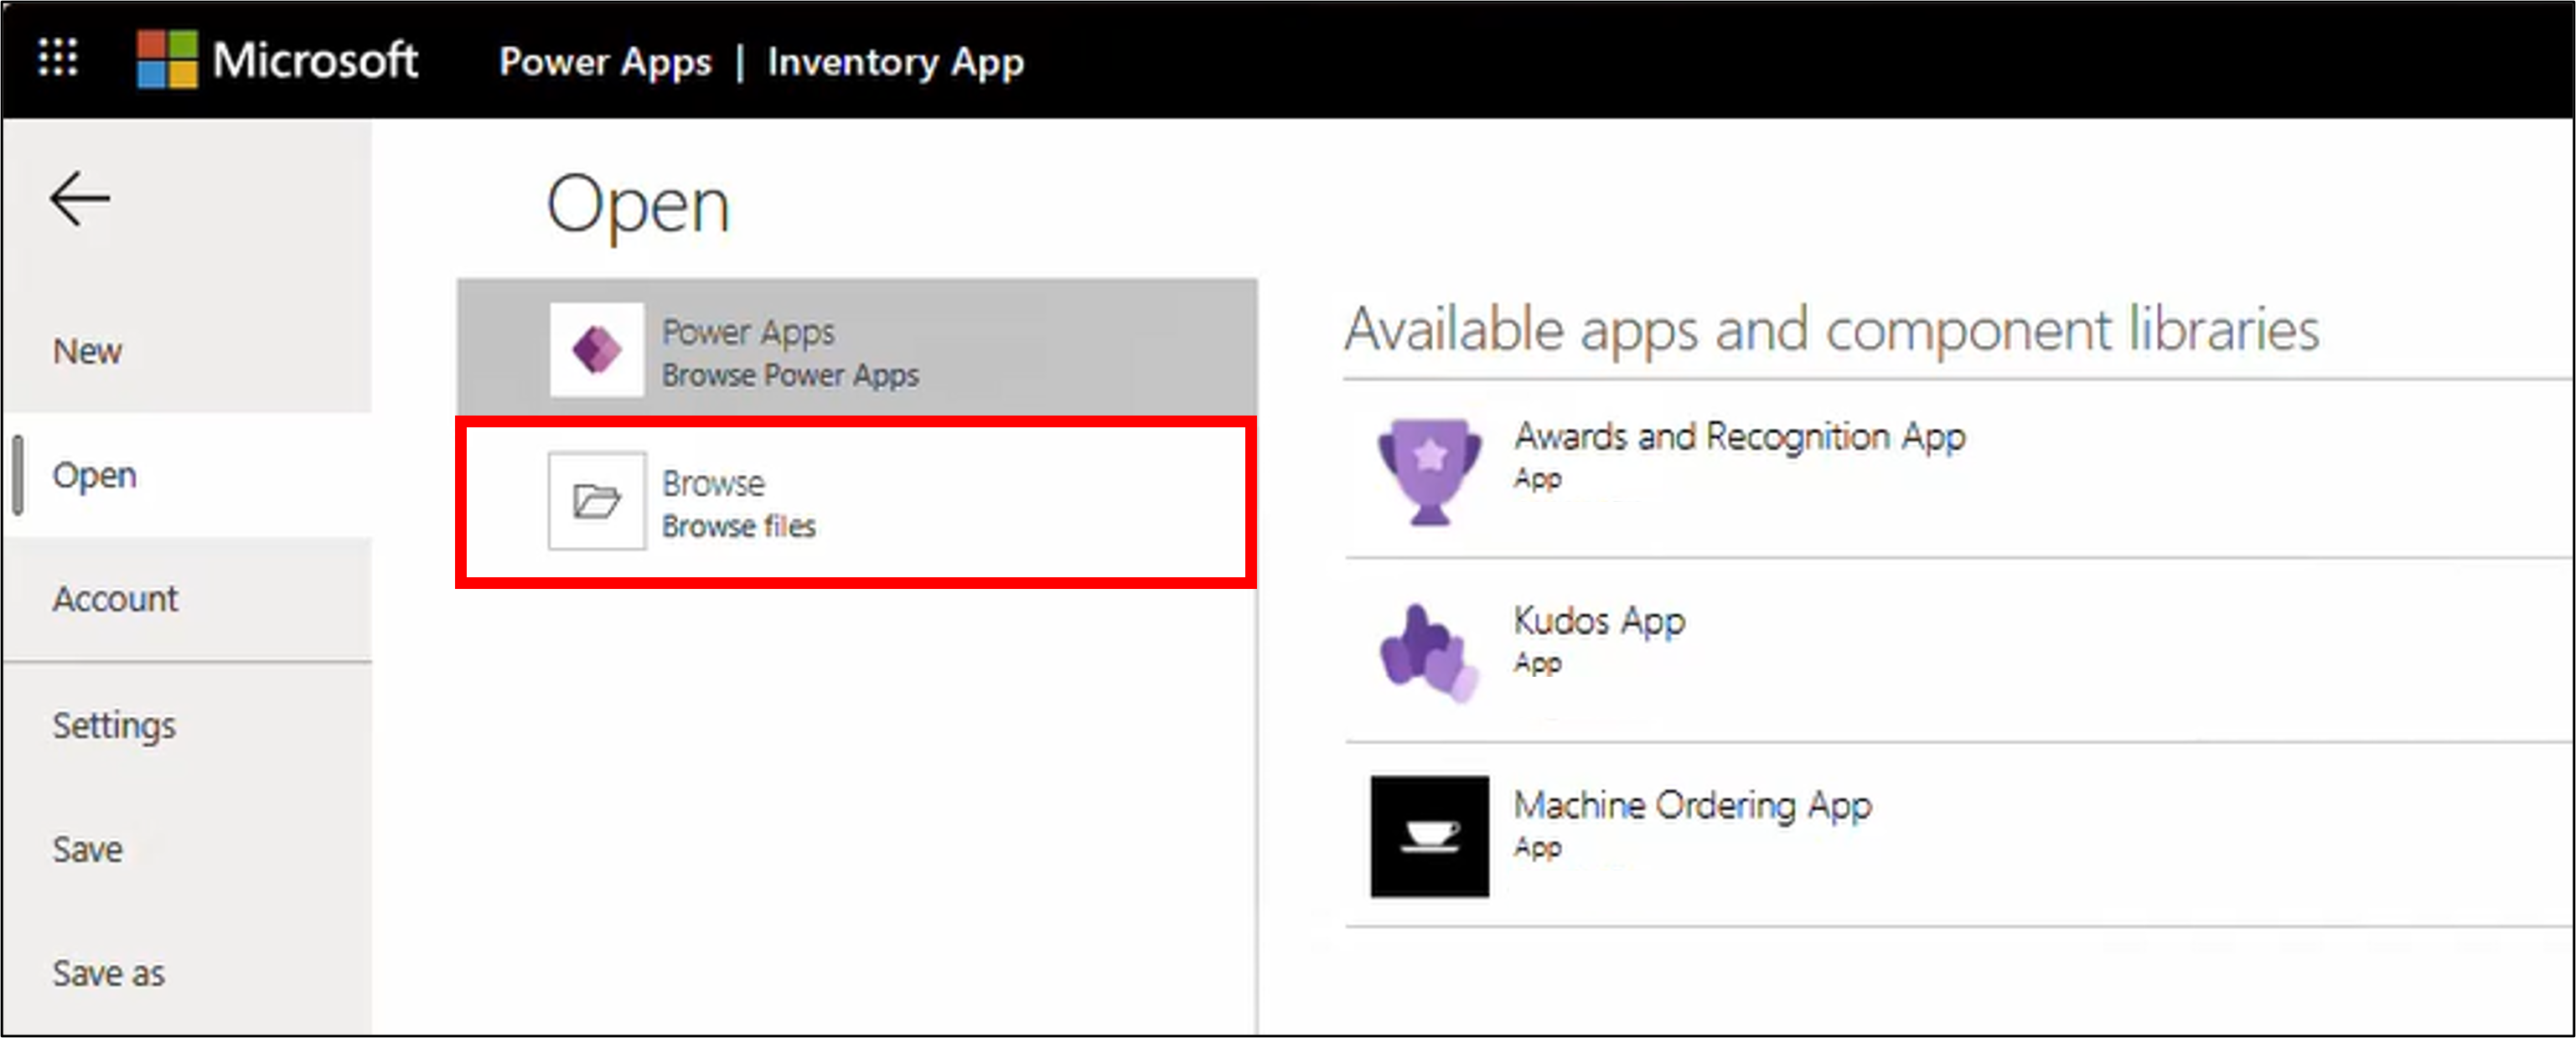Screen dimensions: 2576x1038
Task: Open the app launcher waffle icon
Action: 57,59
